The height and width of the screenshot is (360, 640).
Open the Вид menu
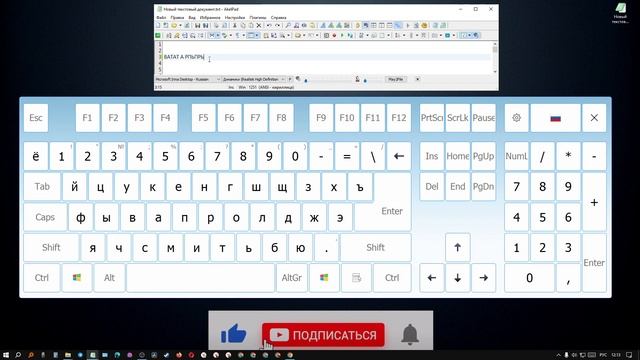pyautogui.click(x=192, y=18)
